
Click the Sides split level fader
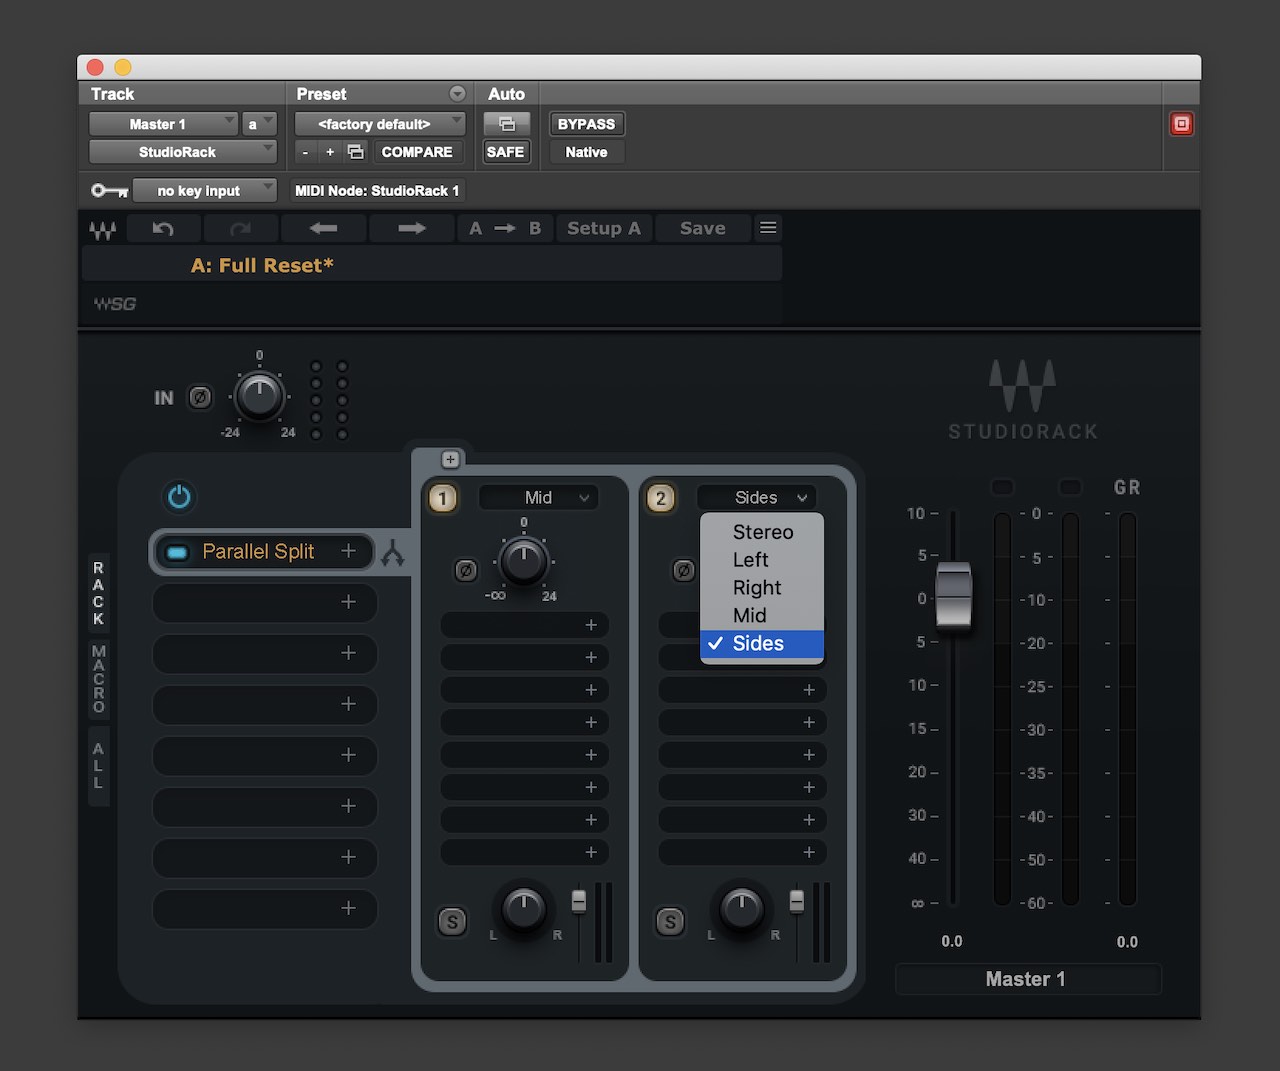pos(797,901)
